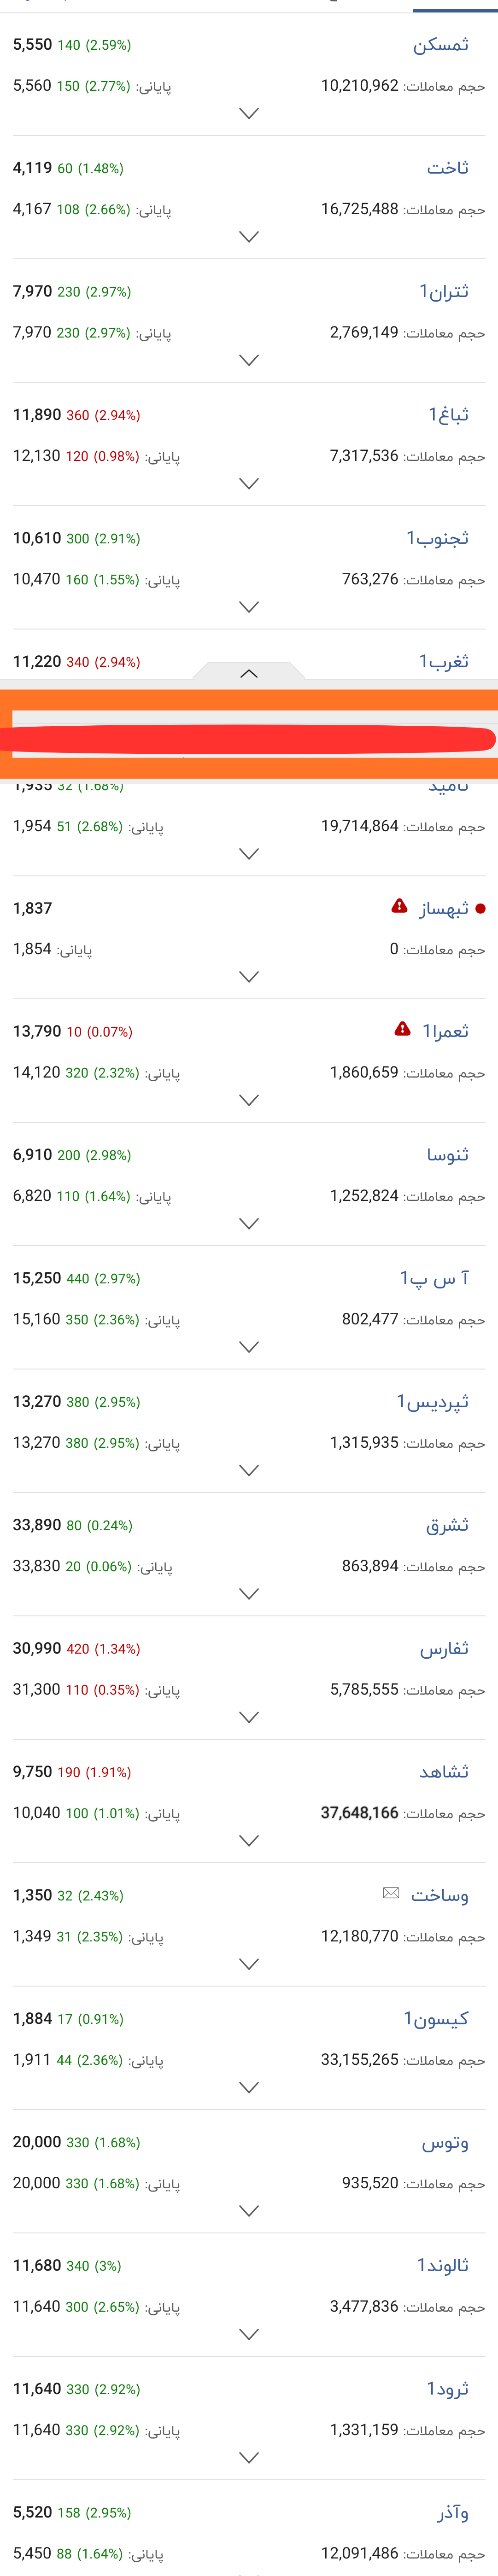The image size is (498, 2576).
Task: Open the ثشاهد symbol page
Action: click(x=444, y=1771)
